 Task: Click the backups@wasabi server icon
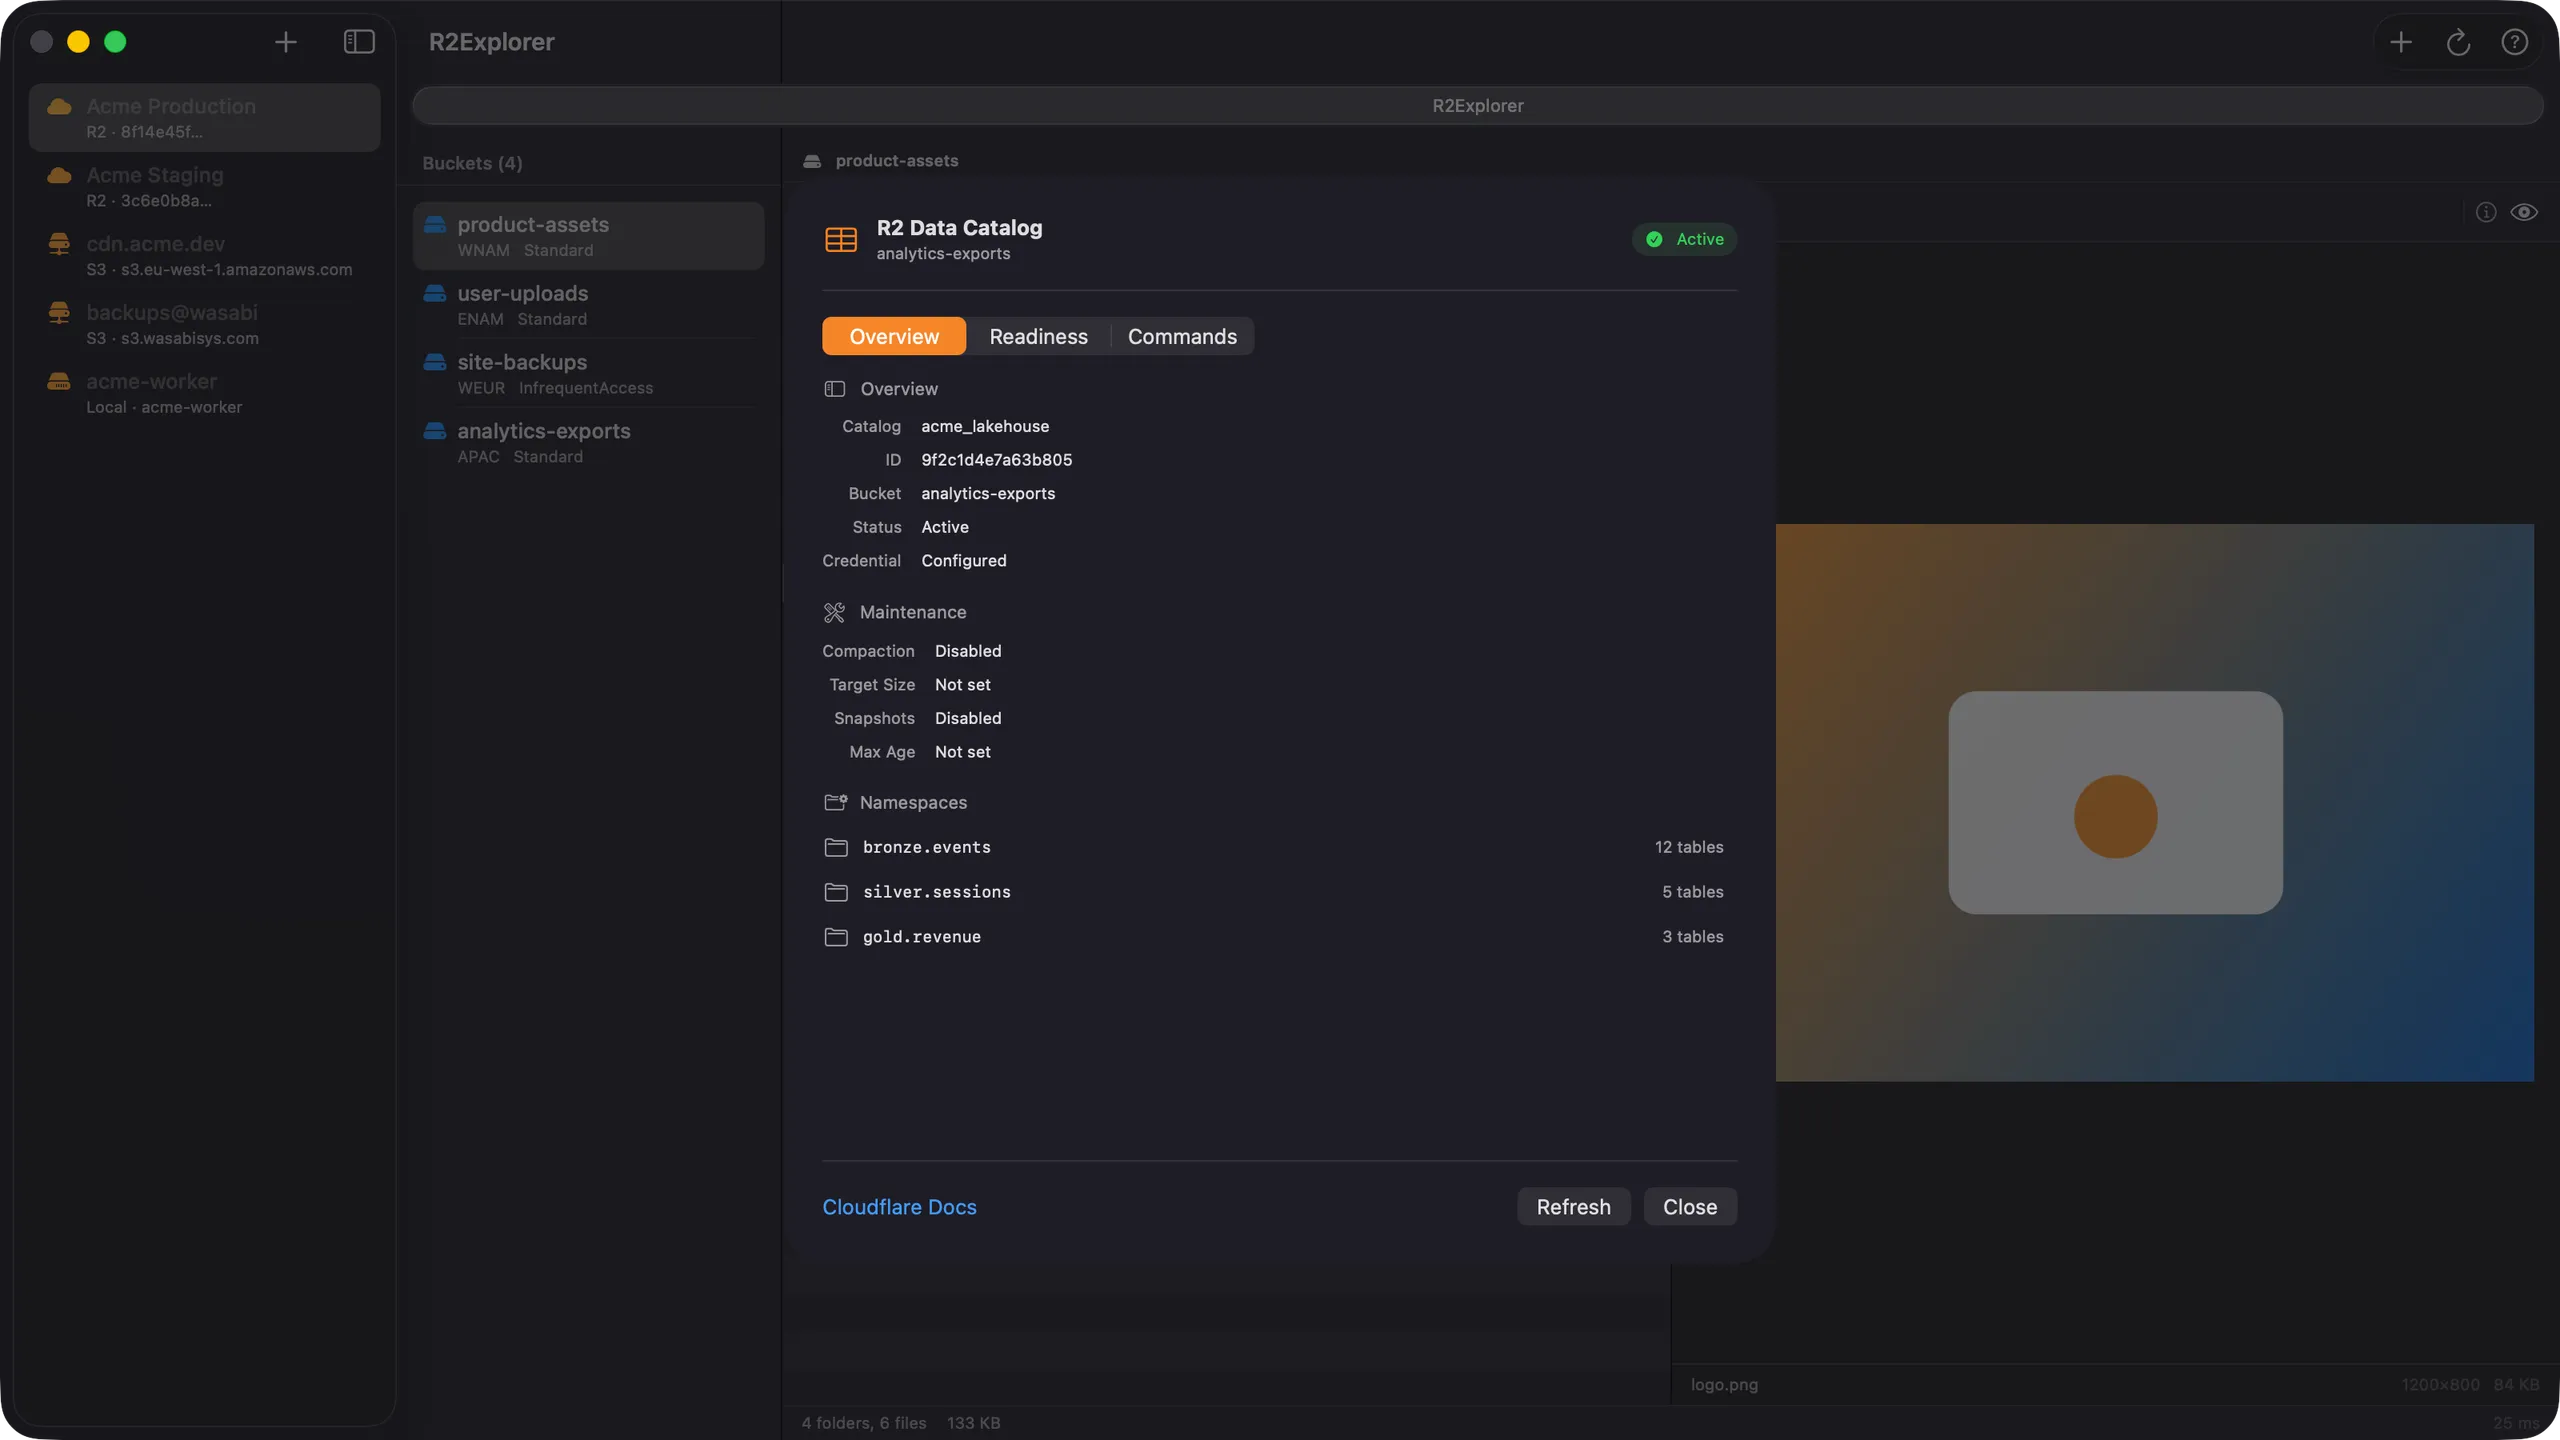pyautogui.click(x=59, y=312)
